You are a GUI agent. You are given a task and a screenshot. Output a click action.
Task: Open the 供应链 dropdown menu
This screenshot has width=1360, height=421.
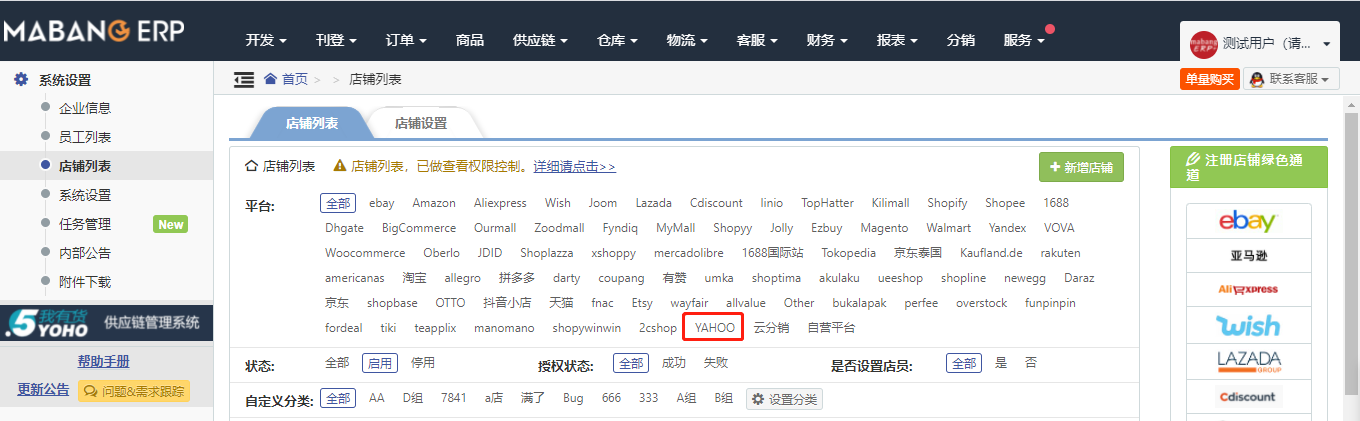click(x=540, y=40)
